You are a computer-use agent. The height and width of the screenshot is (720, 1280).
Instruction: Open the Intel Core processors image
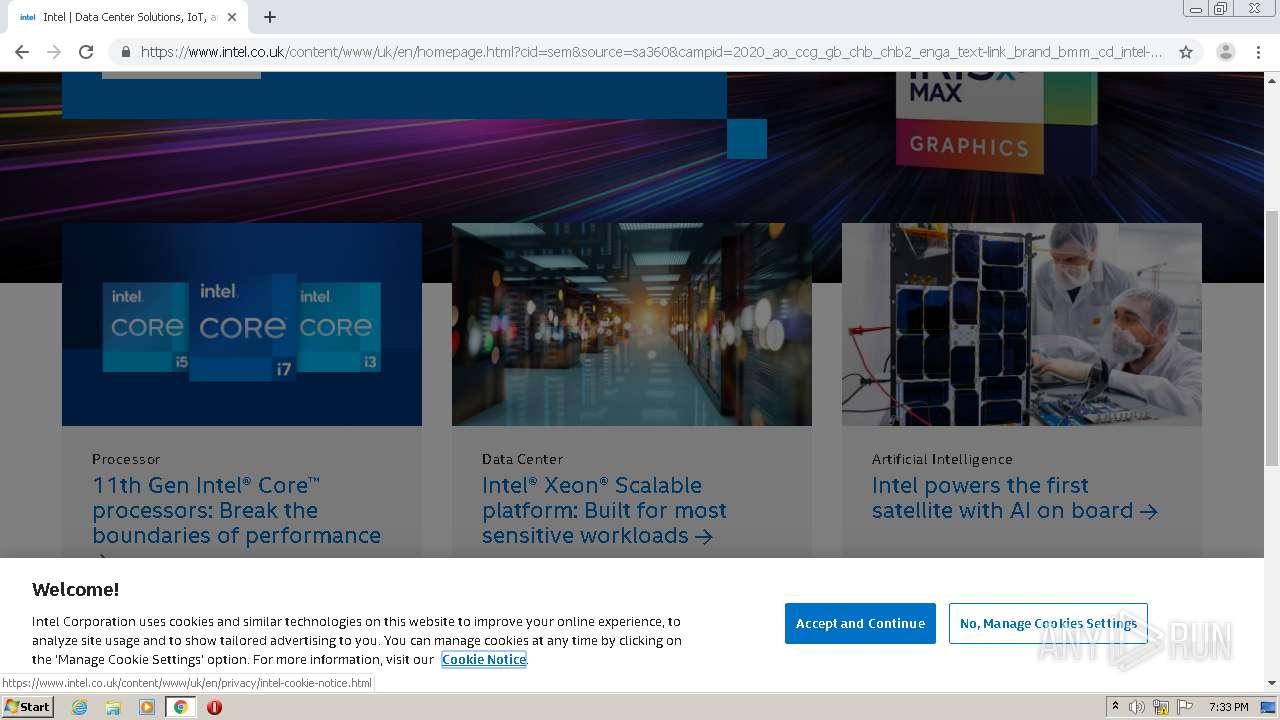click(242, 324)
